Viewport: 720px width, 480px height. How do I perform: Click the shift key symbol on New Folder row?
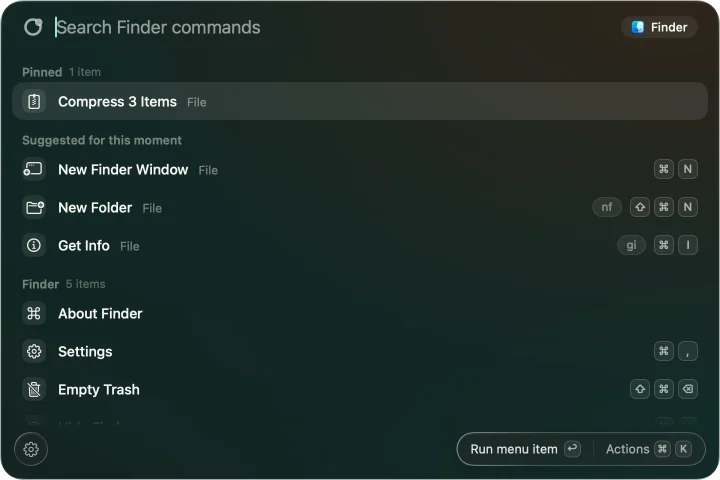640,207
